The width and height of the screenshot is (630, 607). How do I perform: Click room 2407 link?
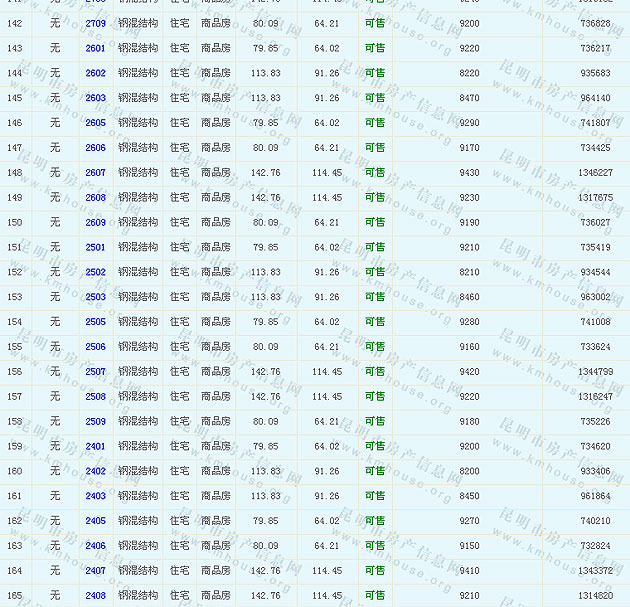[x=95, y=571]
